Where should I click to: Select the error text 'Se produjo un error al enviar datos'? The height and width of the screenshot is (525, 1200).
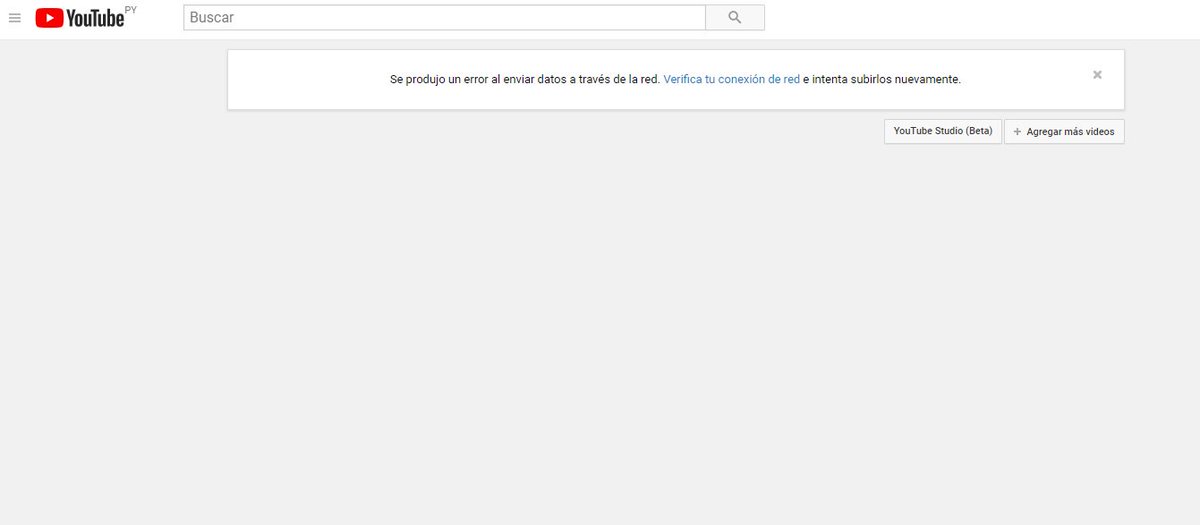[481, 79]
